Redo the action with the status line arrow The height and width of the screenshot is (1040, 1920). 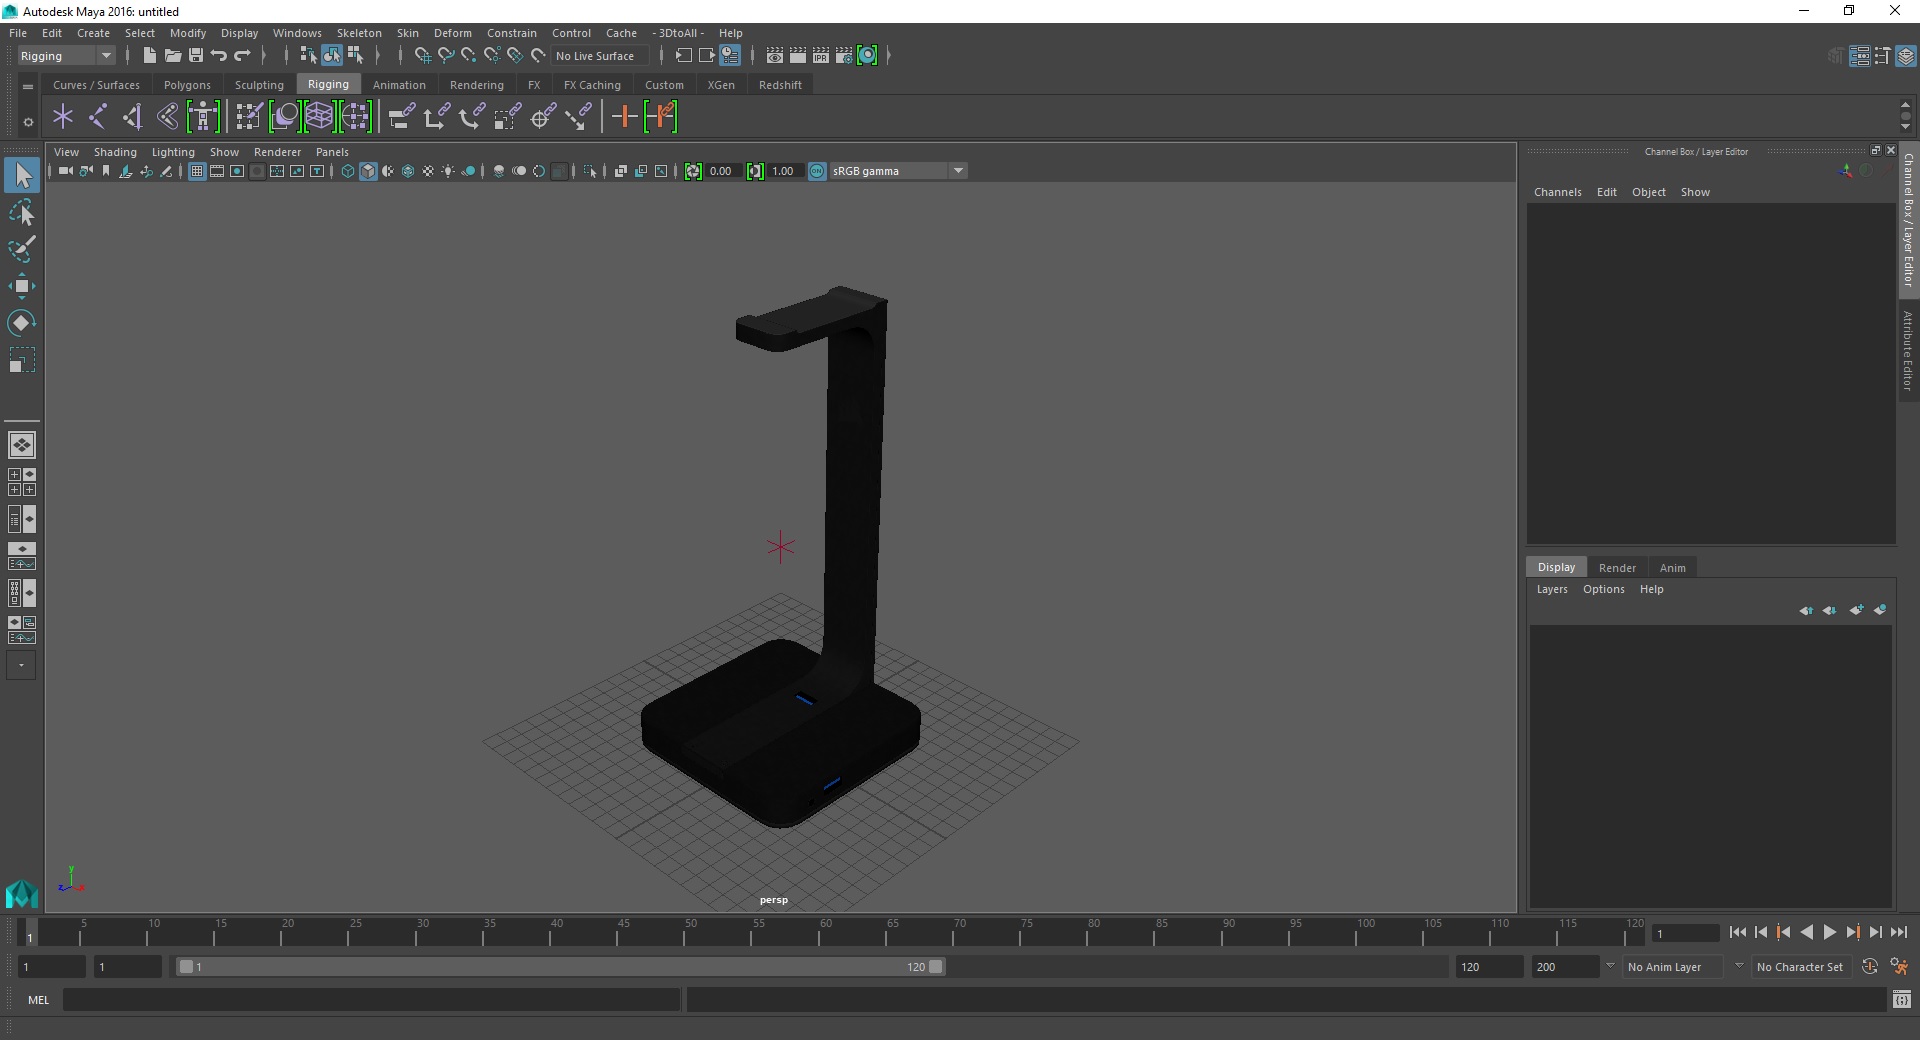click(x=242, y=56)
